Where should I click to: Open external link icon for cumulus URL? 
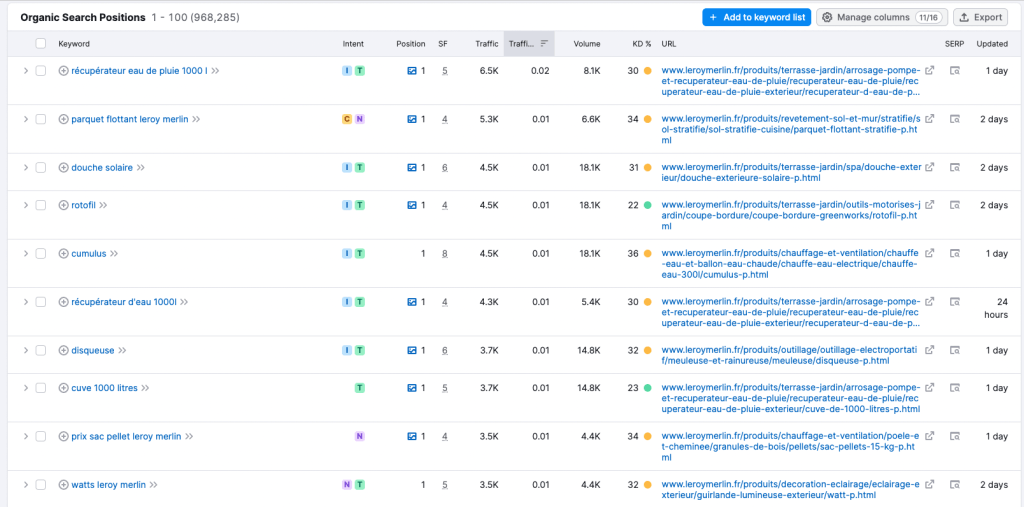coord(930,254)
